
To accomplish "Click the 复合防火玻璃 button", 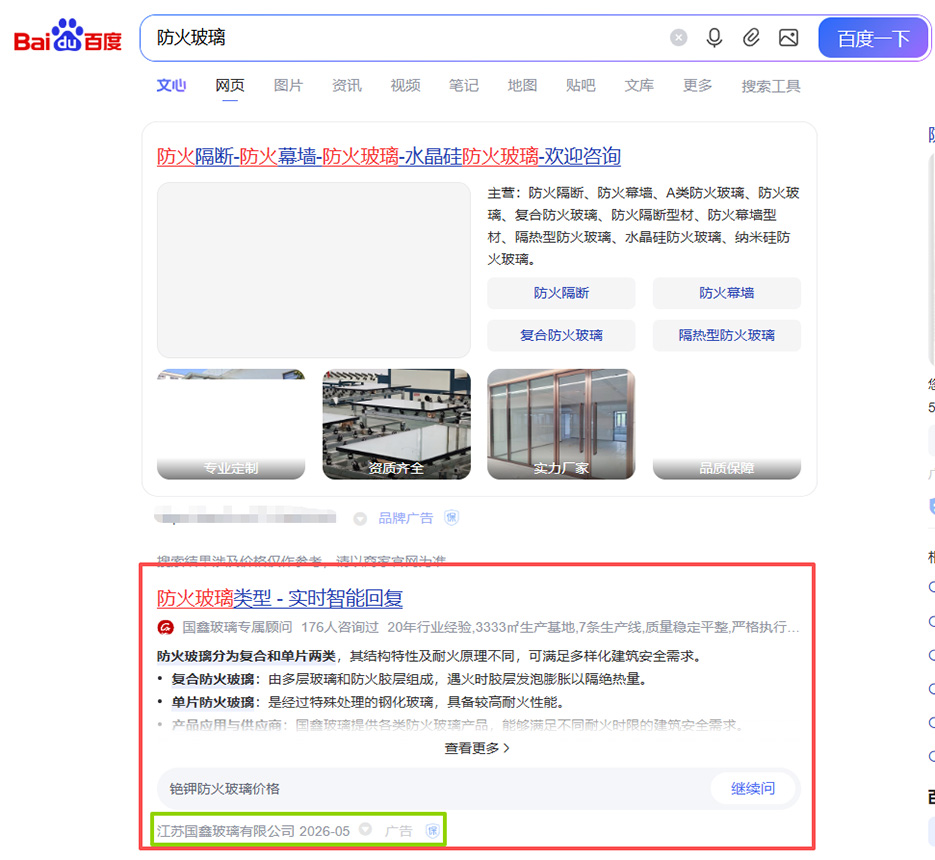I will (561, 335).
